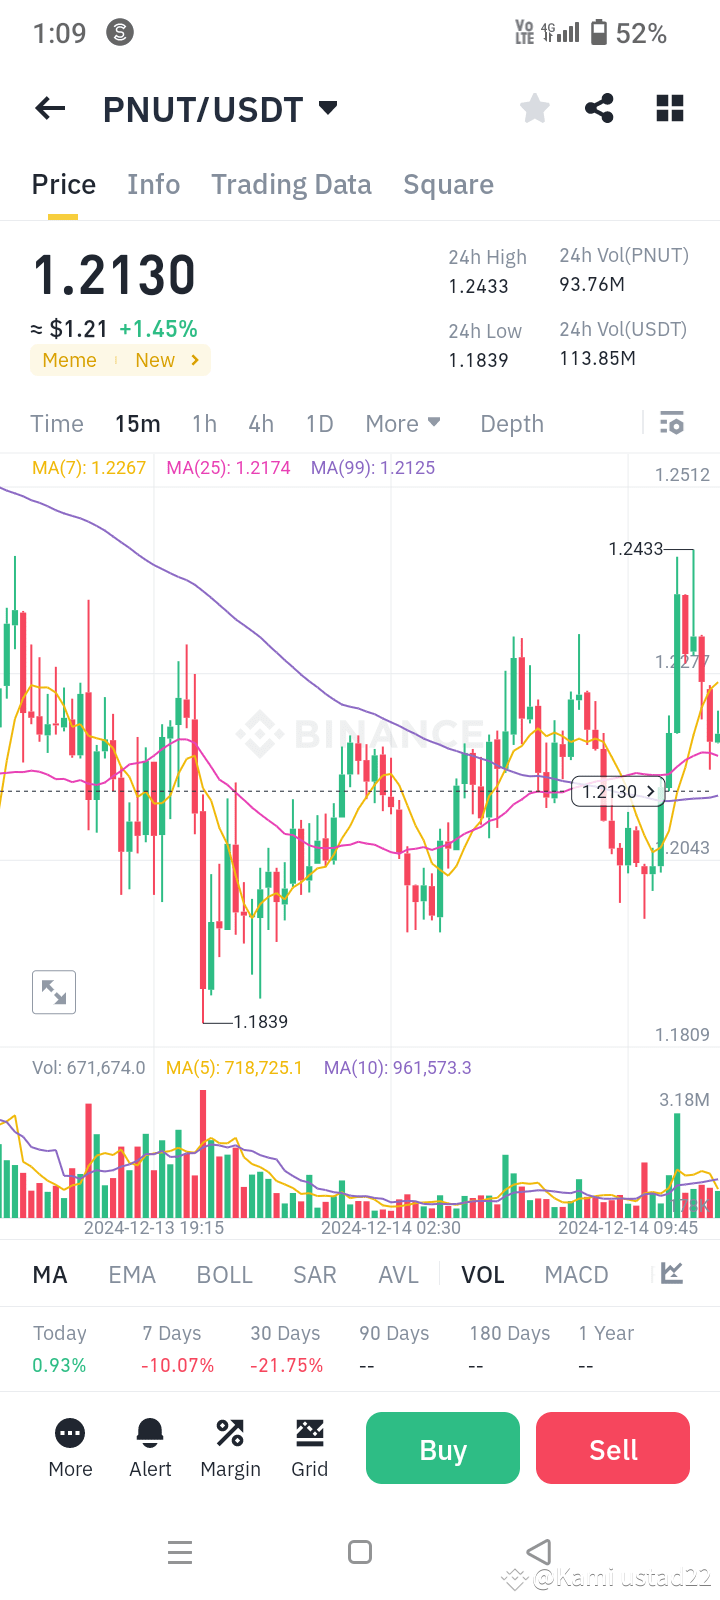Open the Info tab
The height and width of the screenshot is (1600, 720).
pyautogui.click(x=153, y=184)
